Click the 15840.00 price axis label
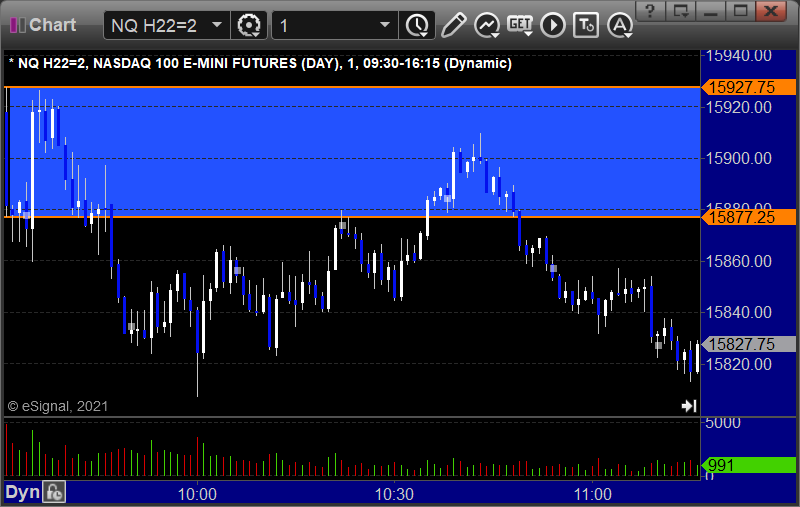 coord(738,312)
